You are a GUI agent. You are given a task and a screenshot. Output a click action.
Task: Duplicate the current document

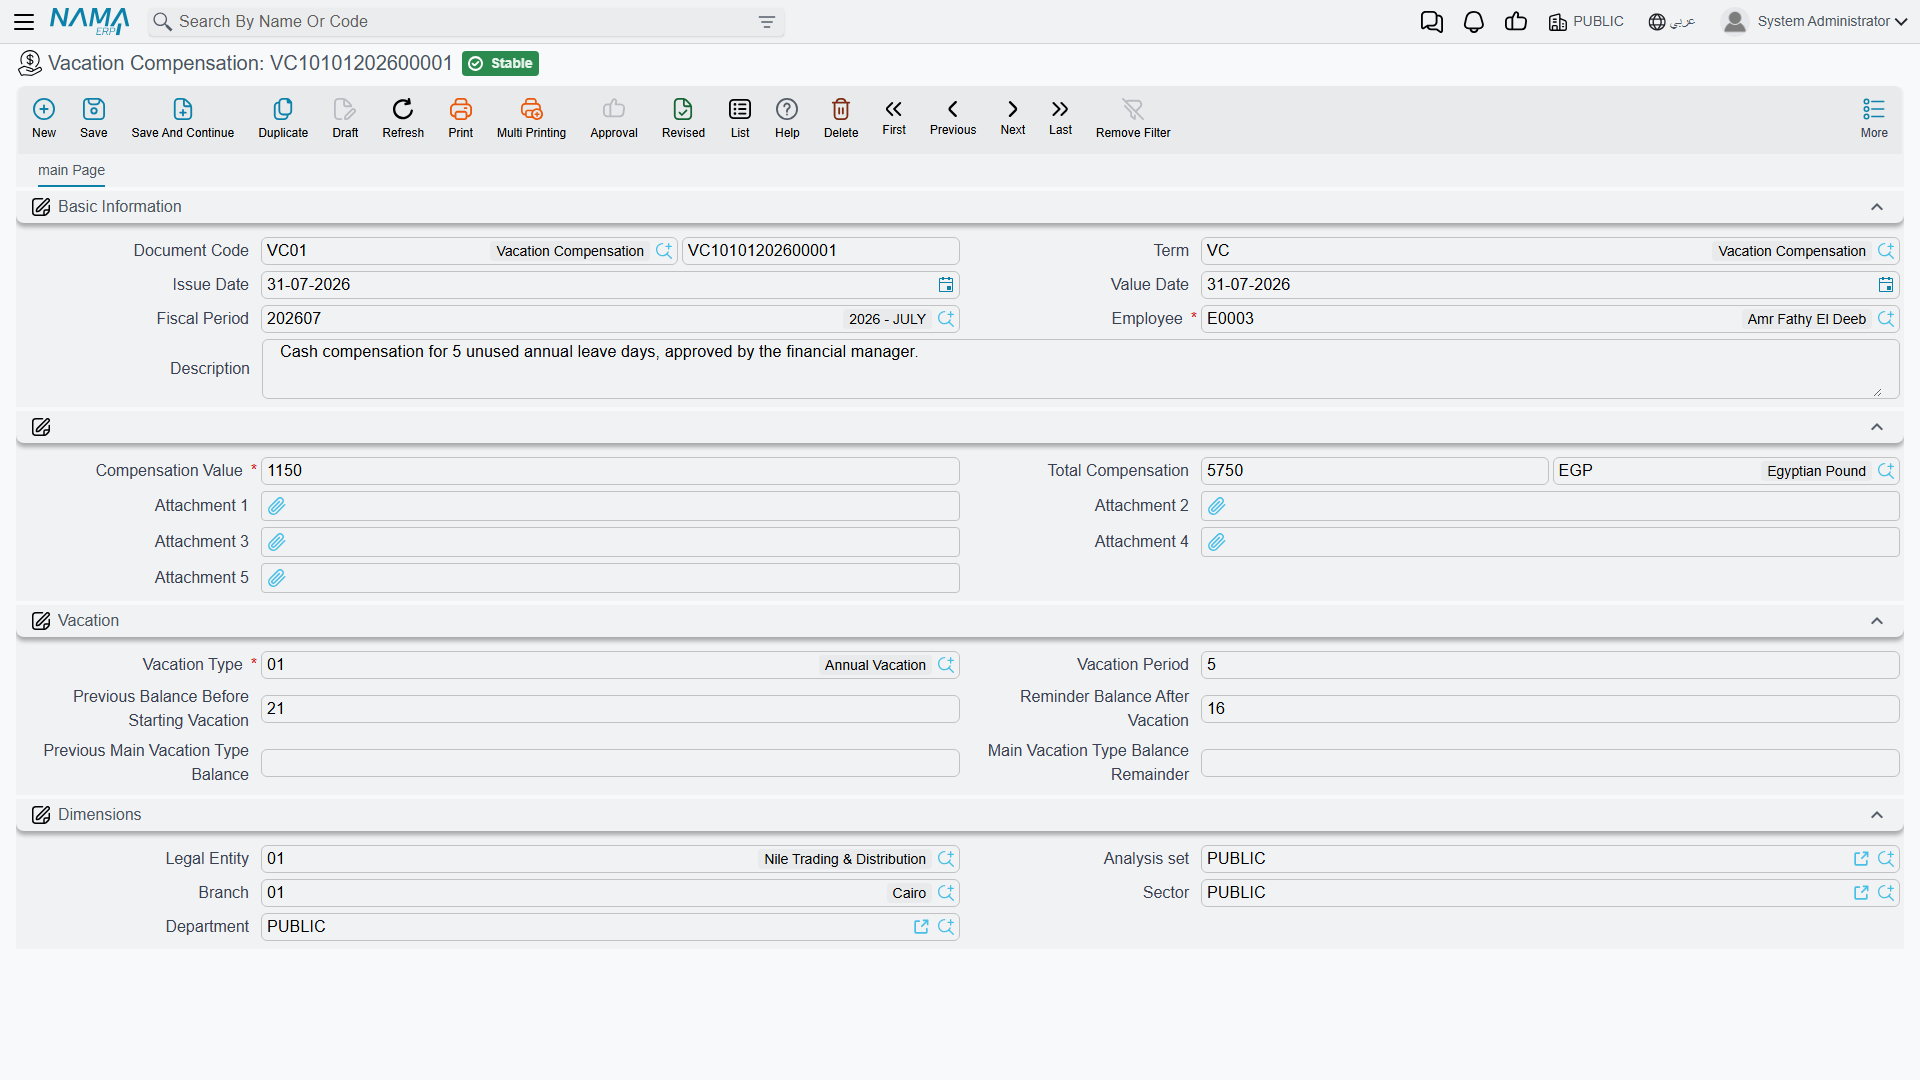tap(283, 118)
